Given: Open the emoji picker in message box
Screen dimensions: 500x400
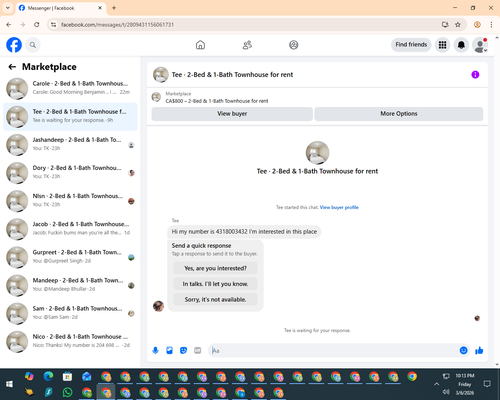Looking at the screenshot, I should point(463,350).
